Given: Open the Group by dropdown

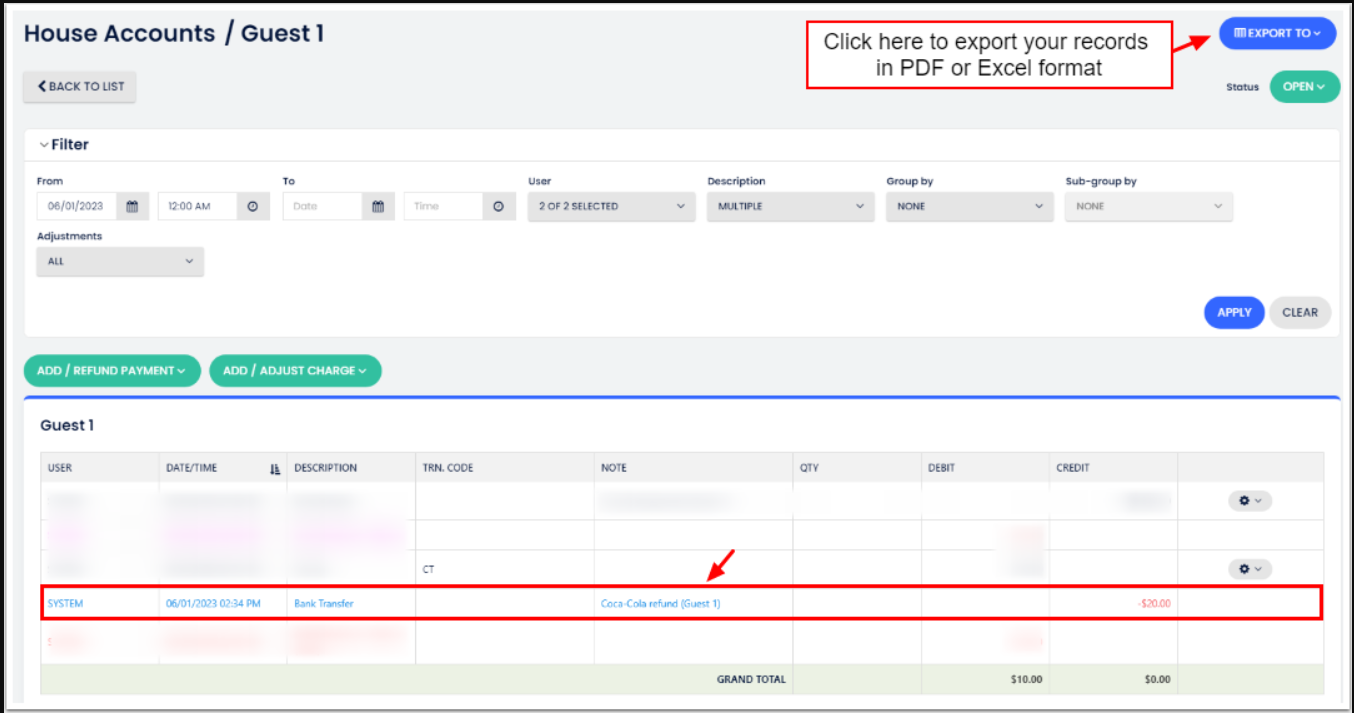Looking at the screenshot, I should pos(969,206).
